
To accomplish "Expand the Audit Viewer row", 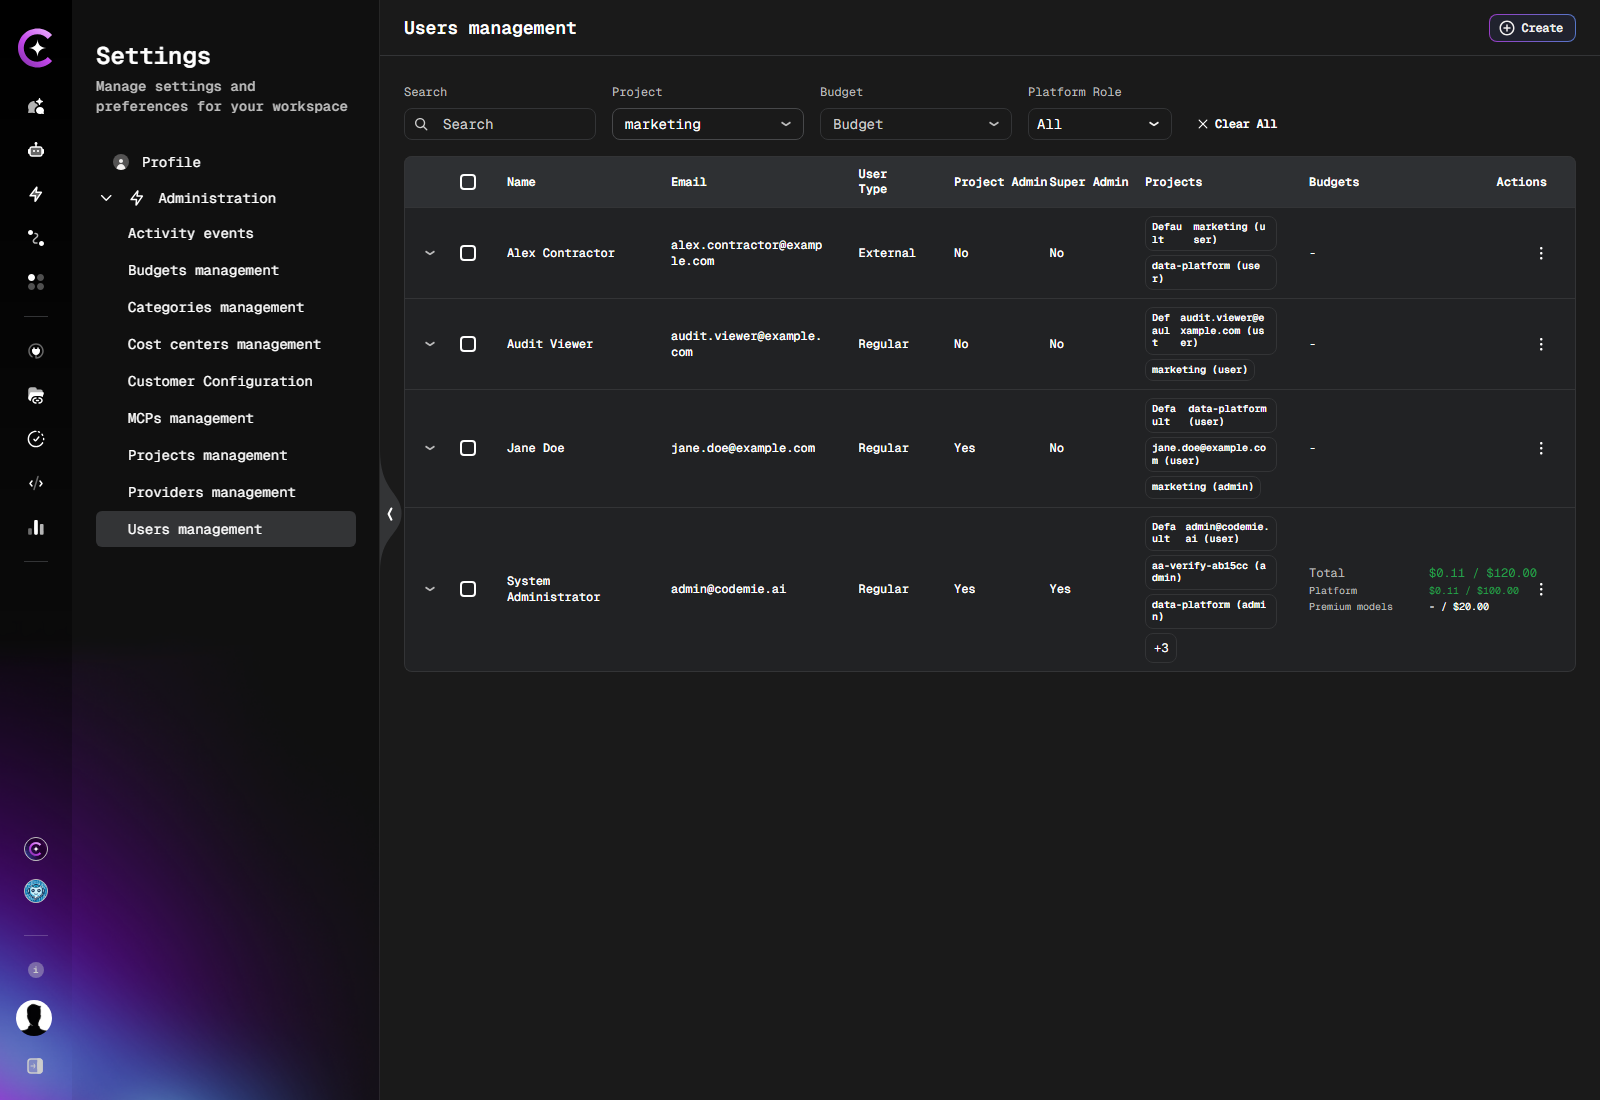I will click(430, 344).
